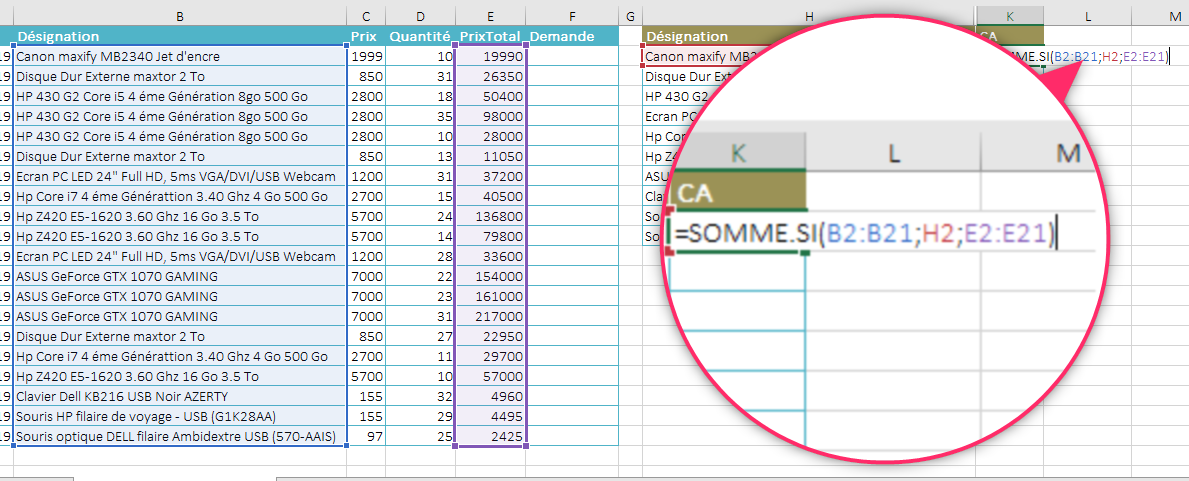This screenshot has height=481, width=1189.
Task: Select column F header
Action: click(572, 15)
